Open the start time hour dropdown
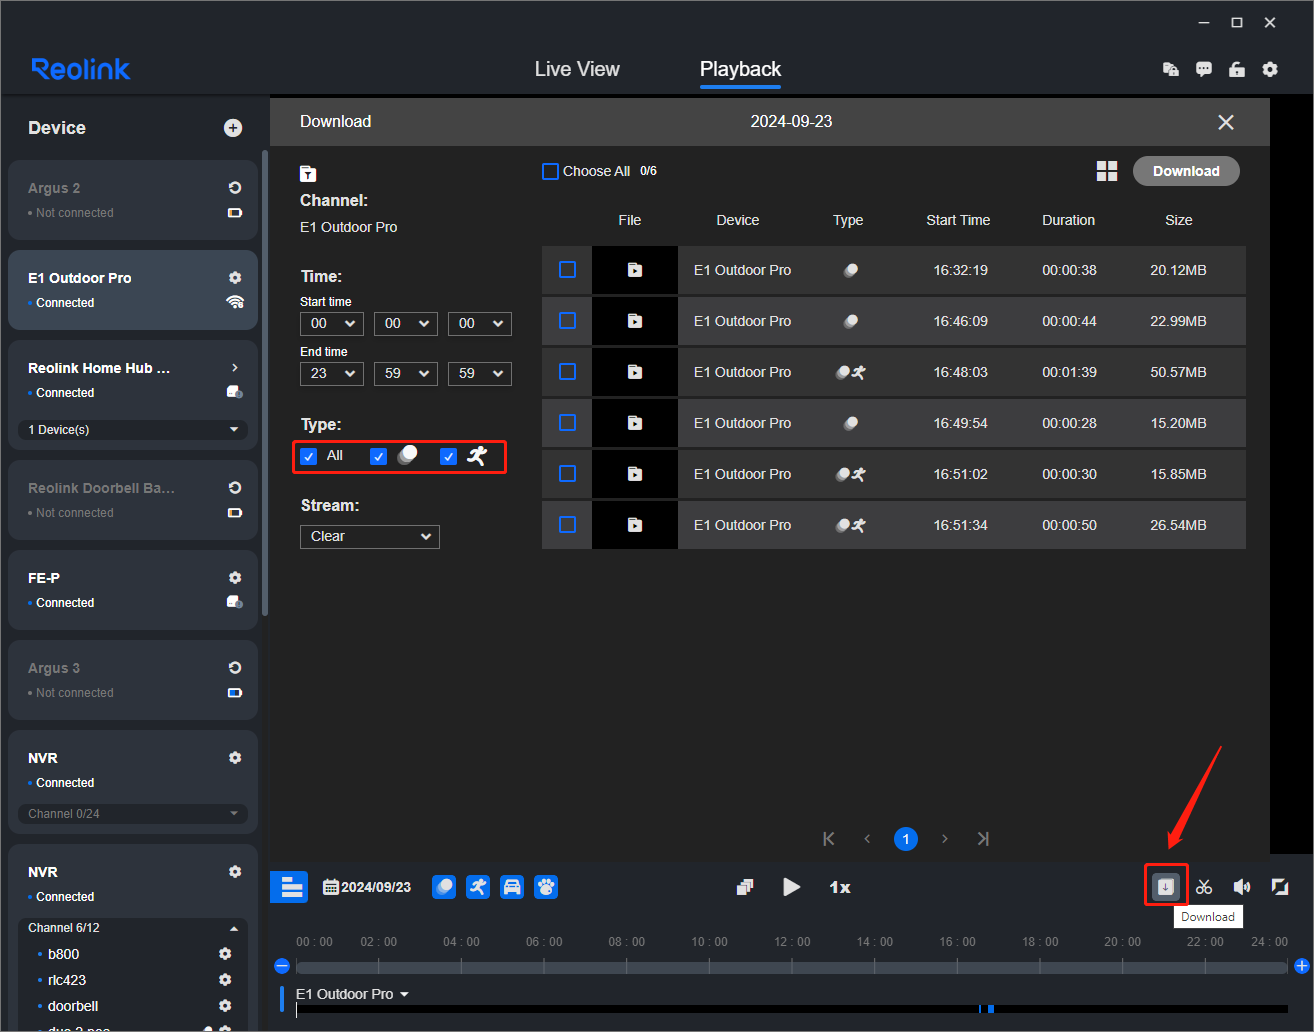The height and width of the screenshot is (1032, 1314). 332,323
